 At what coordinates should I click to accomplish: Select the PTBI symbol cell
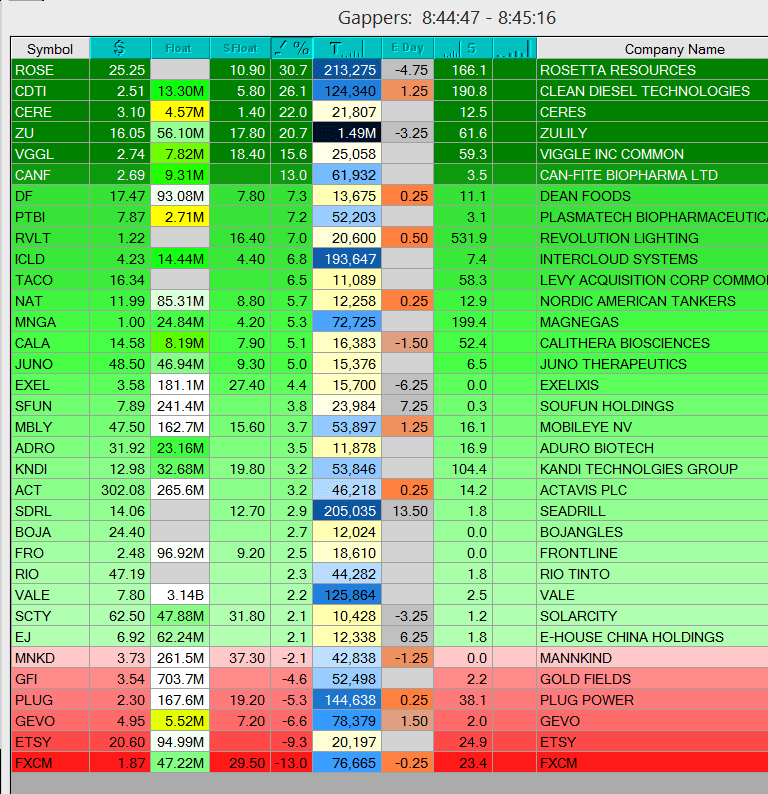[51, 217]
